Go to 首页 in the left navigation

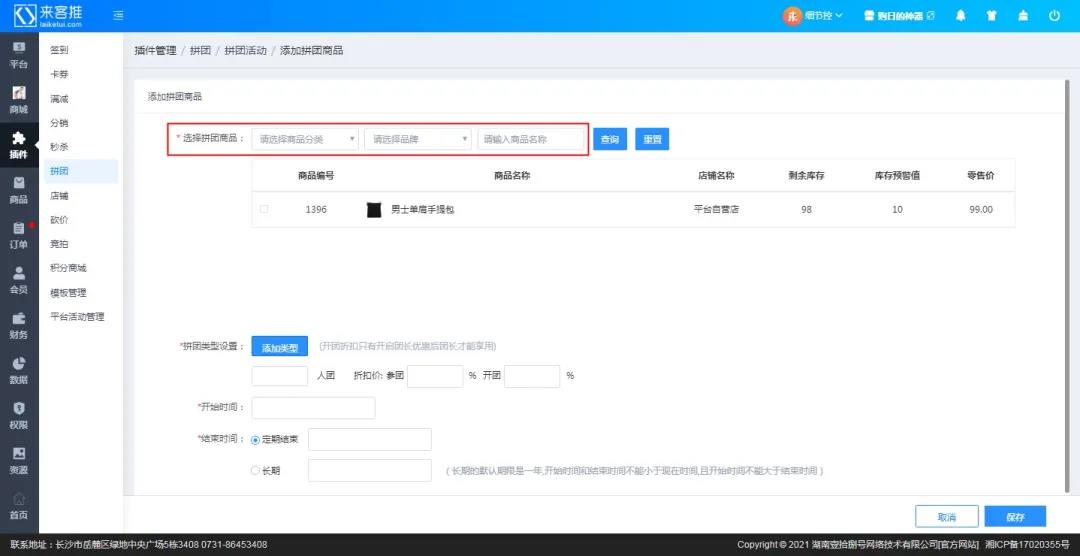19,505
